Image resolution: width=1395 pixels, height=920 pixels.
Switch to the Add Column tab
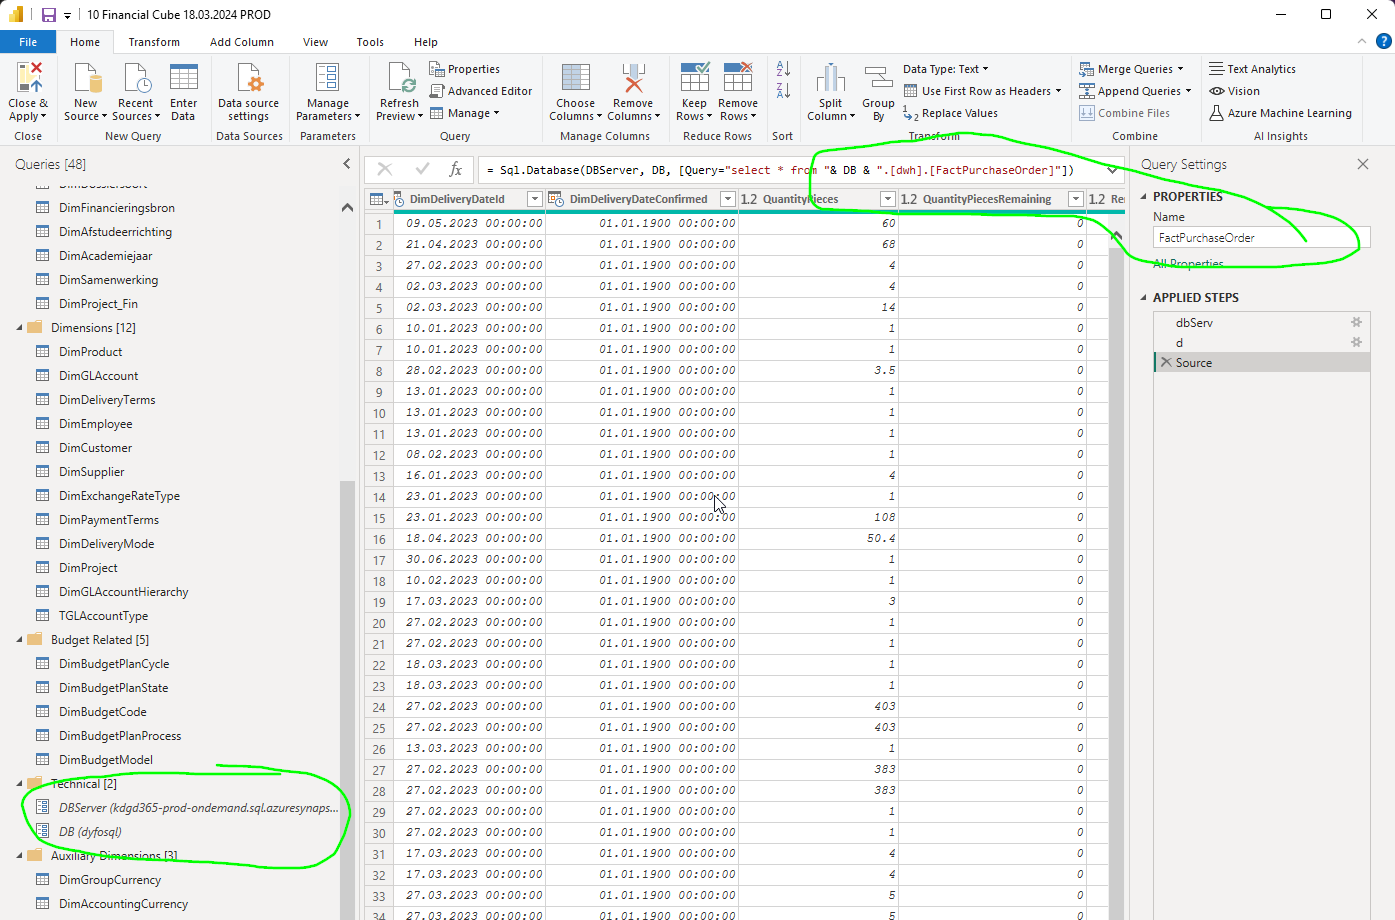point(242,42)
